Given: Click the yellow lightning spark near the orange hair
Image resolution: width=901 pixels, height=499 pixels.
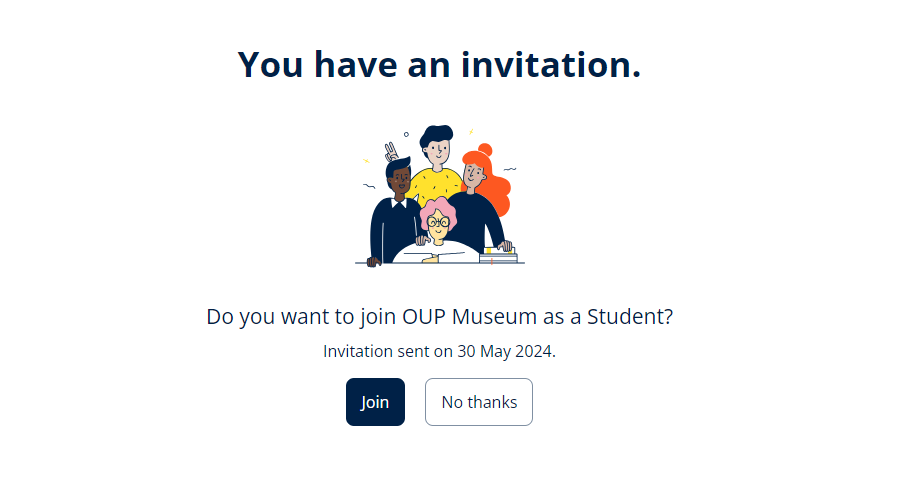Looking at the screenshot, I should [x=471, y=132].
